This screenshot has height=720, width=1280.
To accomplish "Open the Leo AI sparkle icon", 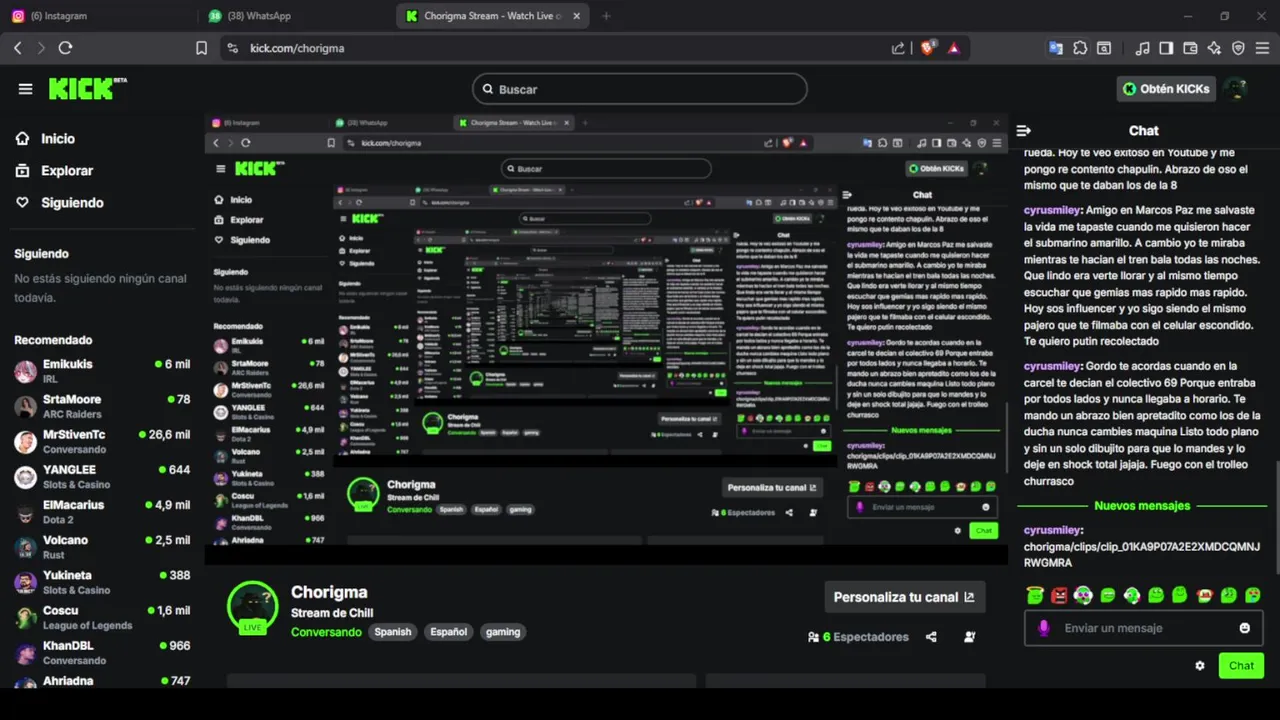I will 1214,48.
